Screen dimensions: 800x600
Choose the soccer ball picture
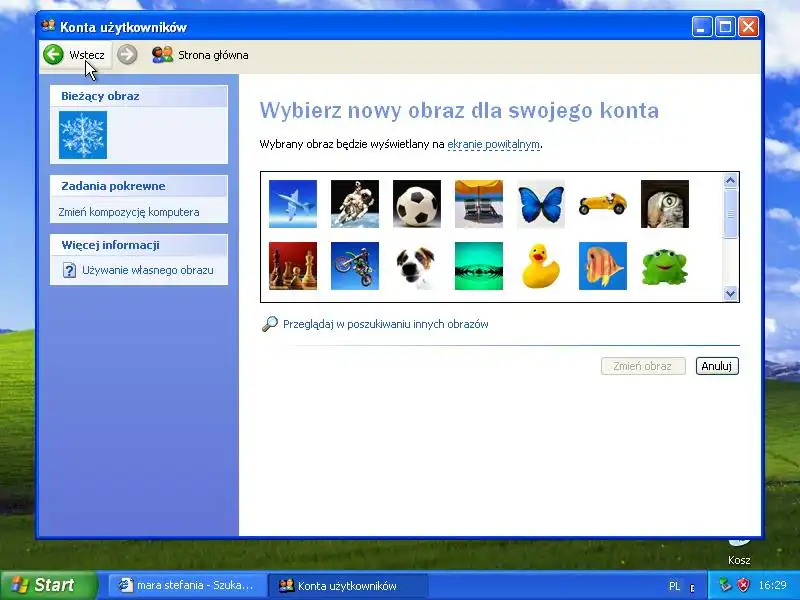(417, 204)
